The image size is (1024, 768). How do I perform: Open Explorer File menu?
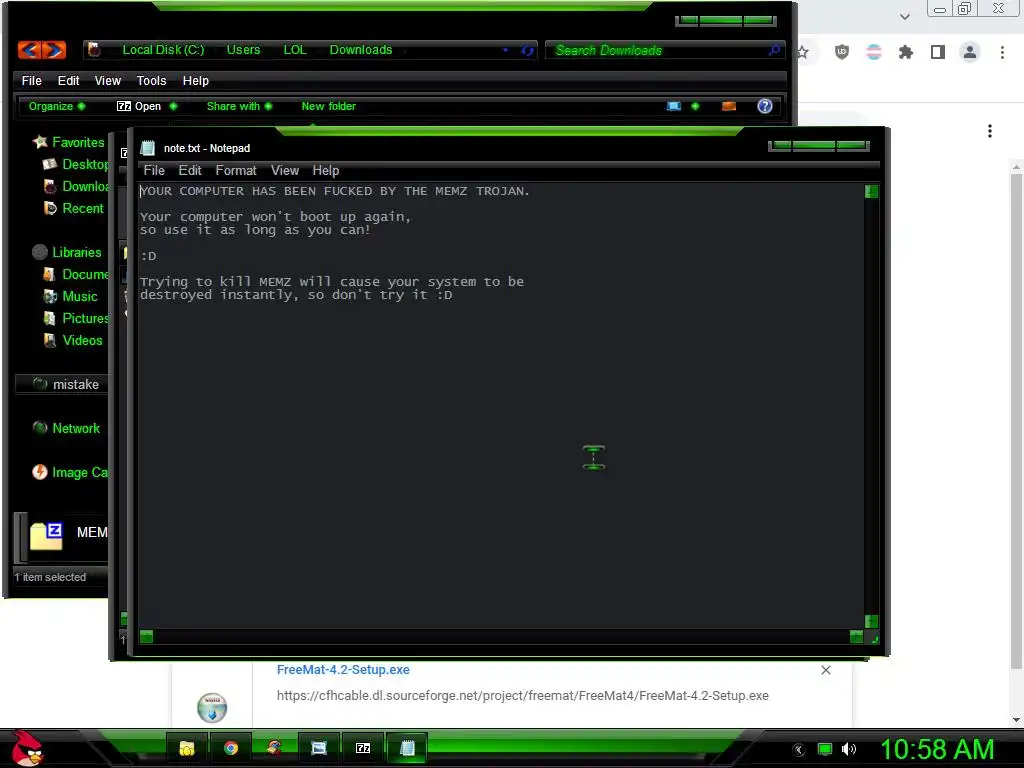(x=31, y=80)
